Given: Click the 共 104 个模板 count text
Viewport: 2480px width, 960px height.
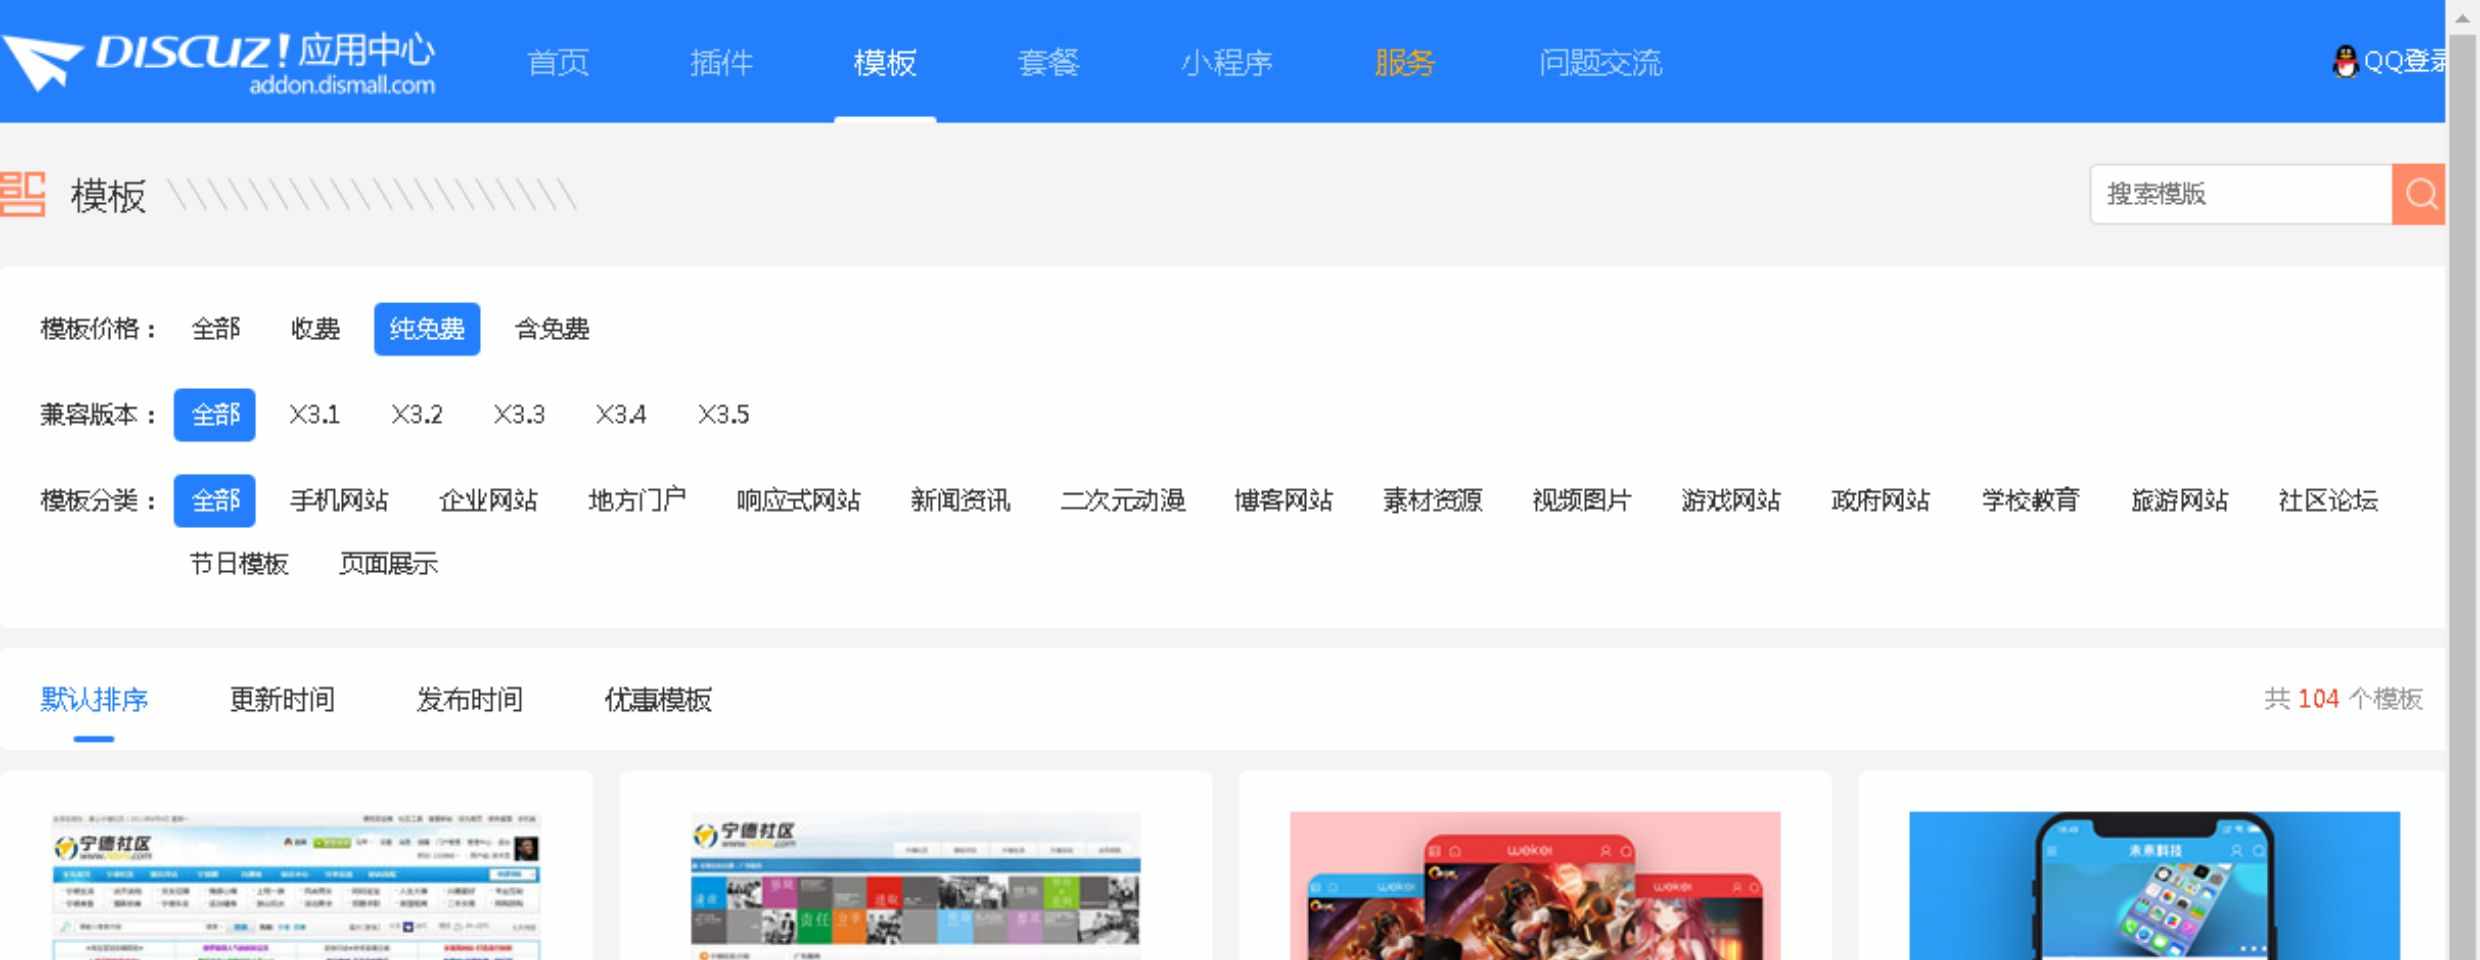Looking at the screenshot, I should [x=2343, y=699].
